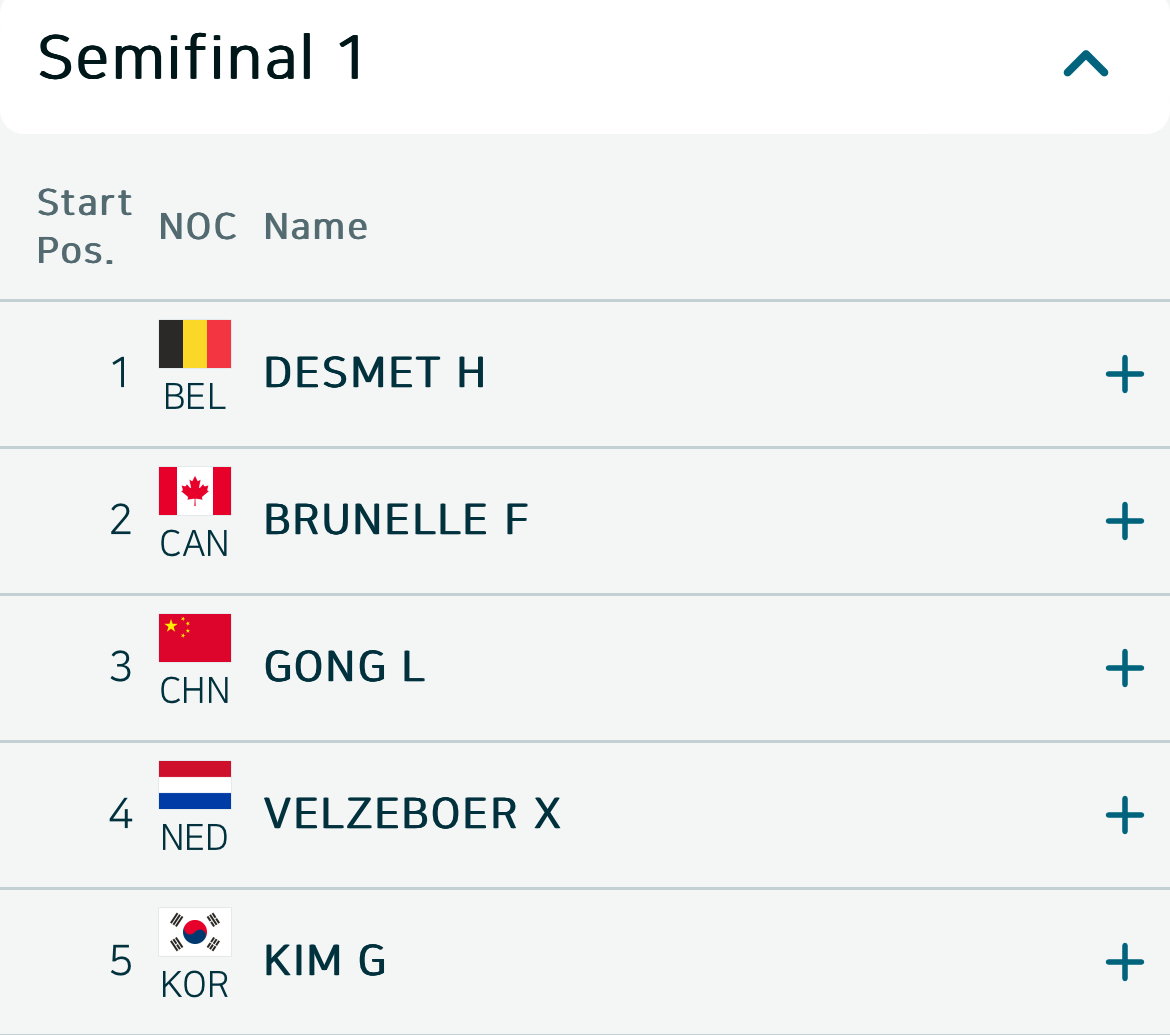Click the South Korea flag icon
The image size is (1170, 1035).
pyautogui.click(x=195, y=932)
